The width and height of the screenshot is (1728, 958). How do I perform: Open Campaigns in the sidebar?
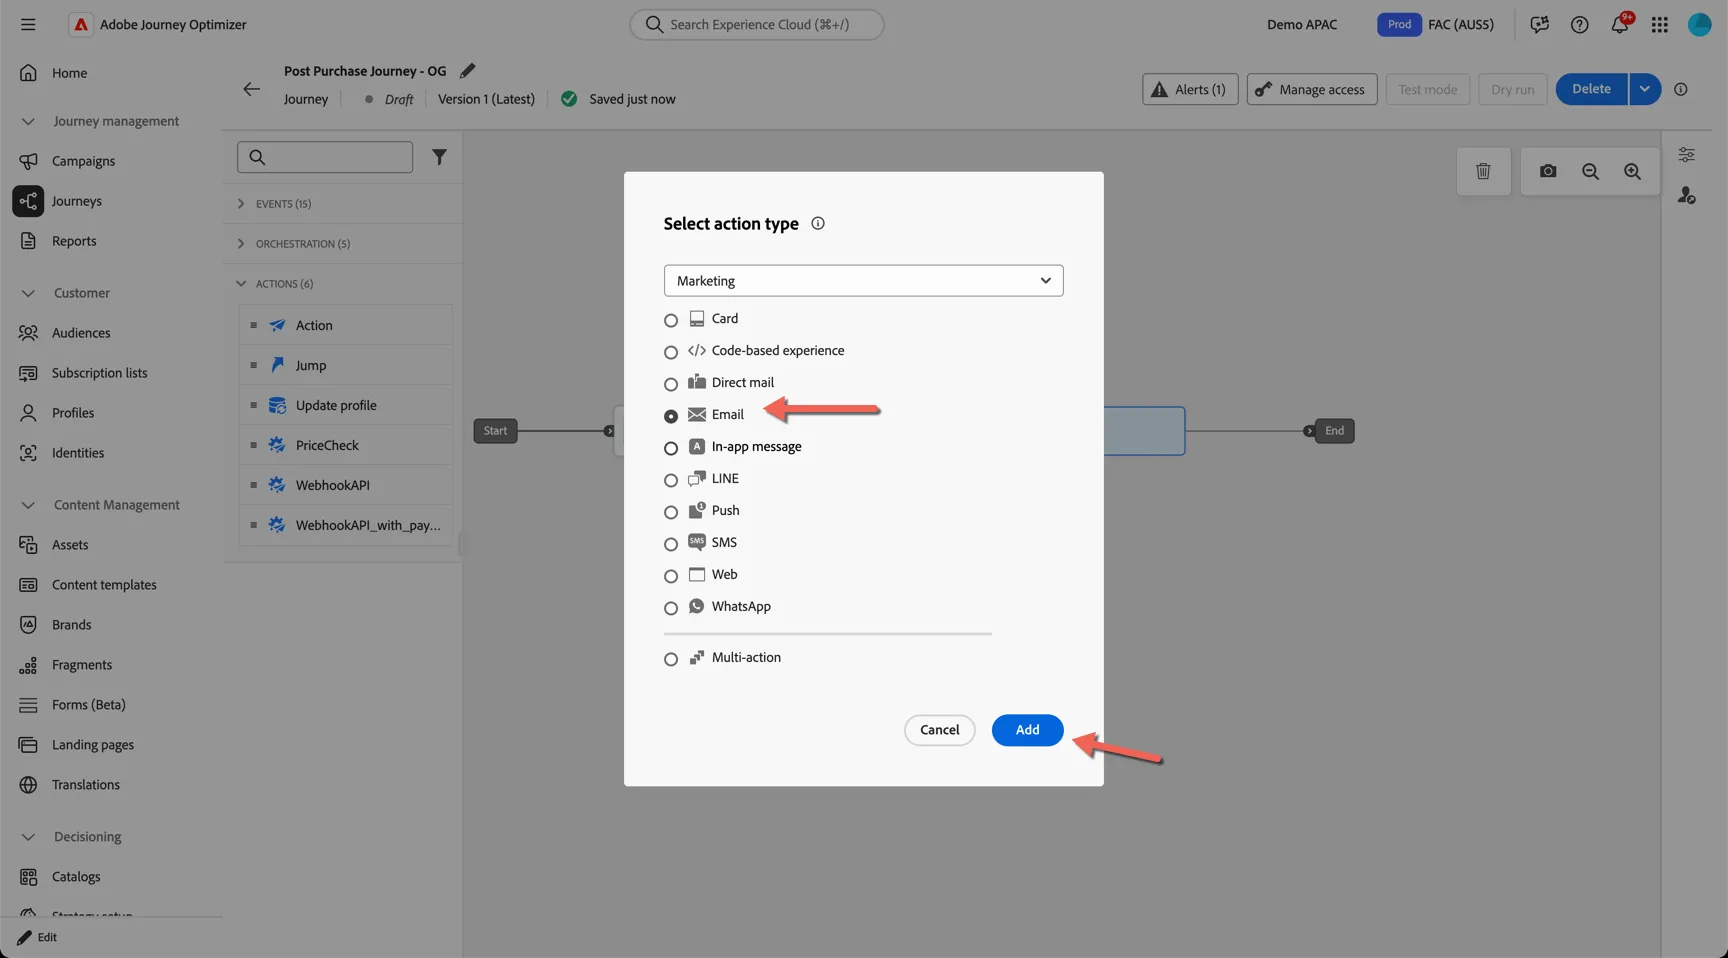83,161
